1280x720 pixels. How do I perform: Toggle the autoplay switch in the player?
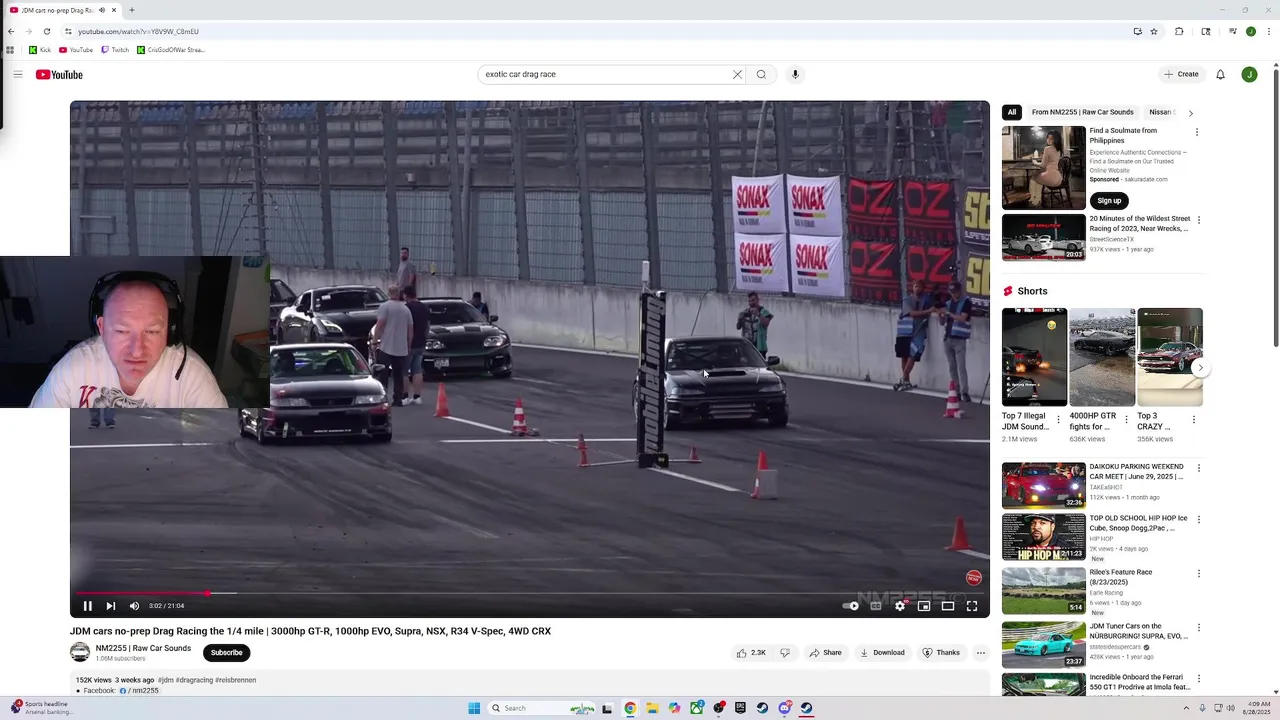851,606
